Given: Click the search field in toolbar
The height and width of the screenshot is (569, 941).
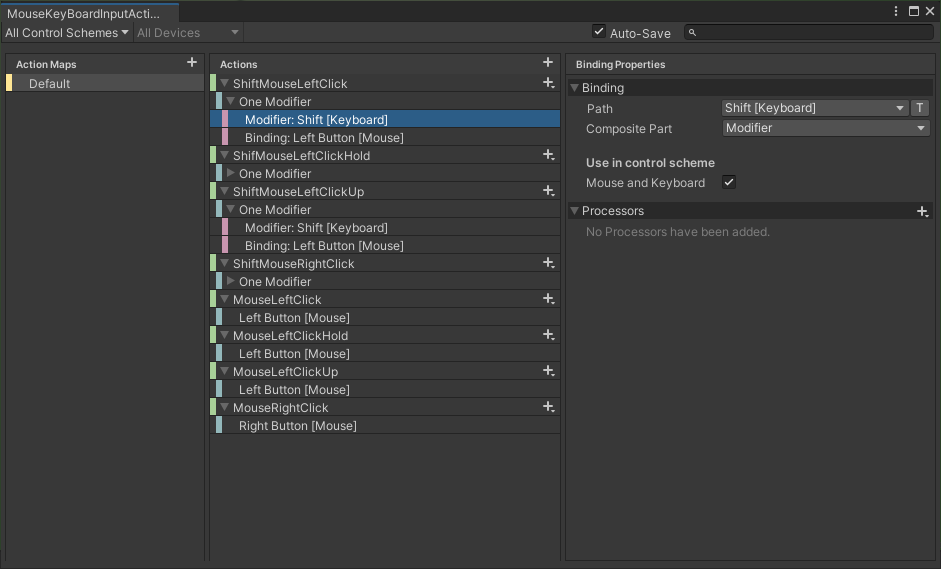Looking at the screenshot, I should point(808,33).
